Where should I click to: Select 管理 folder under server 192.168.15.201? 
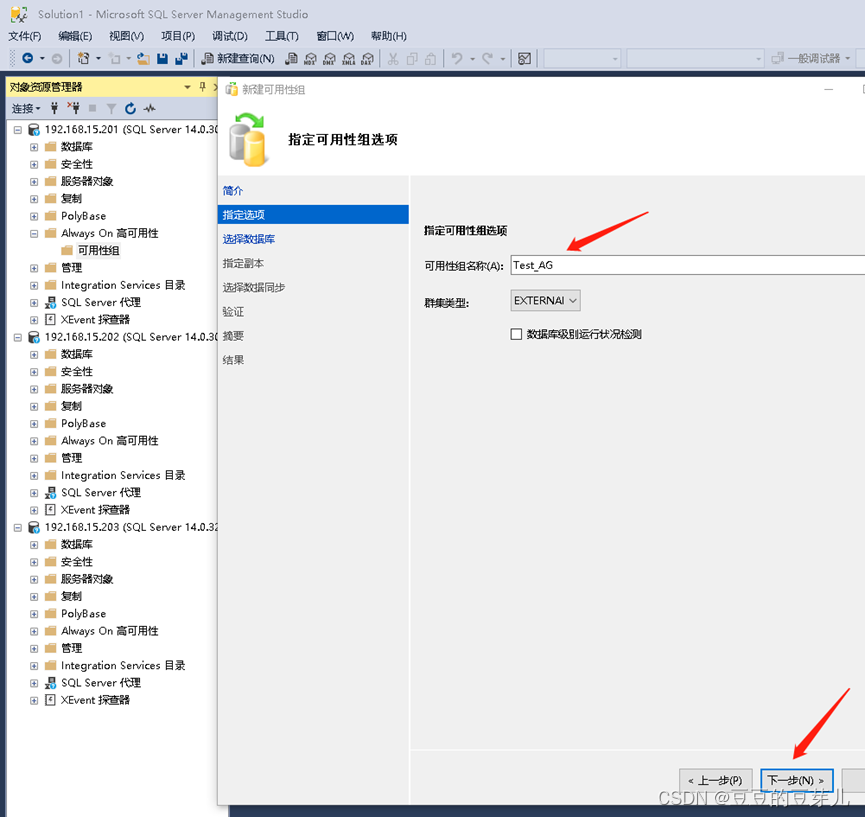click(x=71, y=268)
